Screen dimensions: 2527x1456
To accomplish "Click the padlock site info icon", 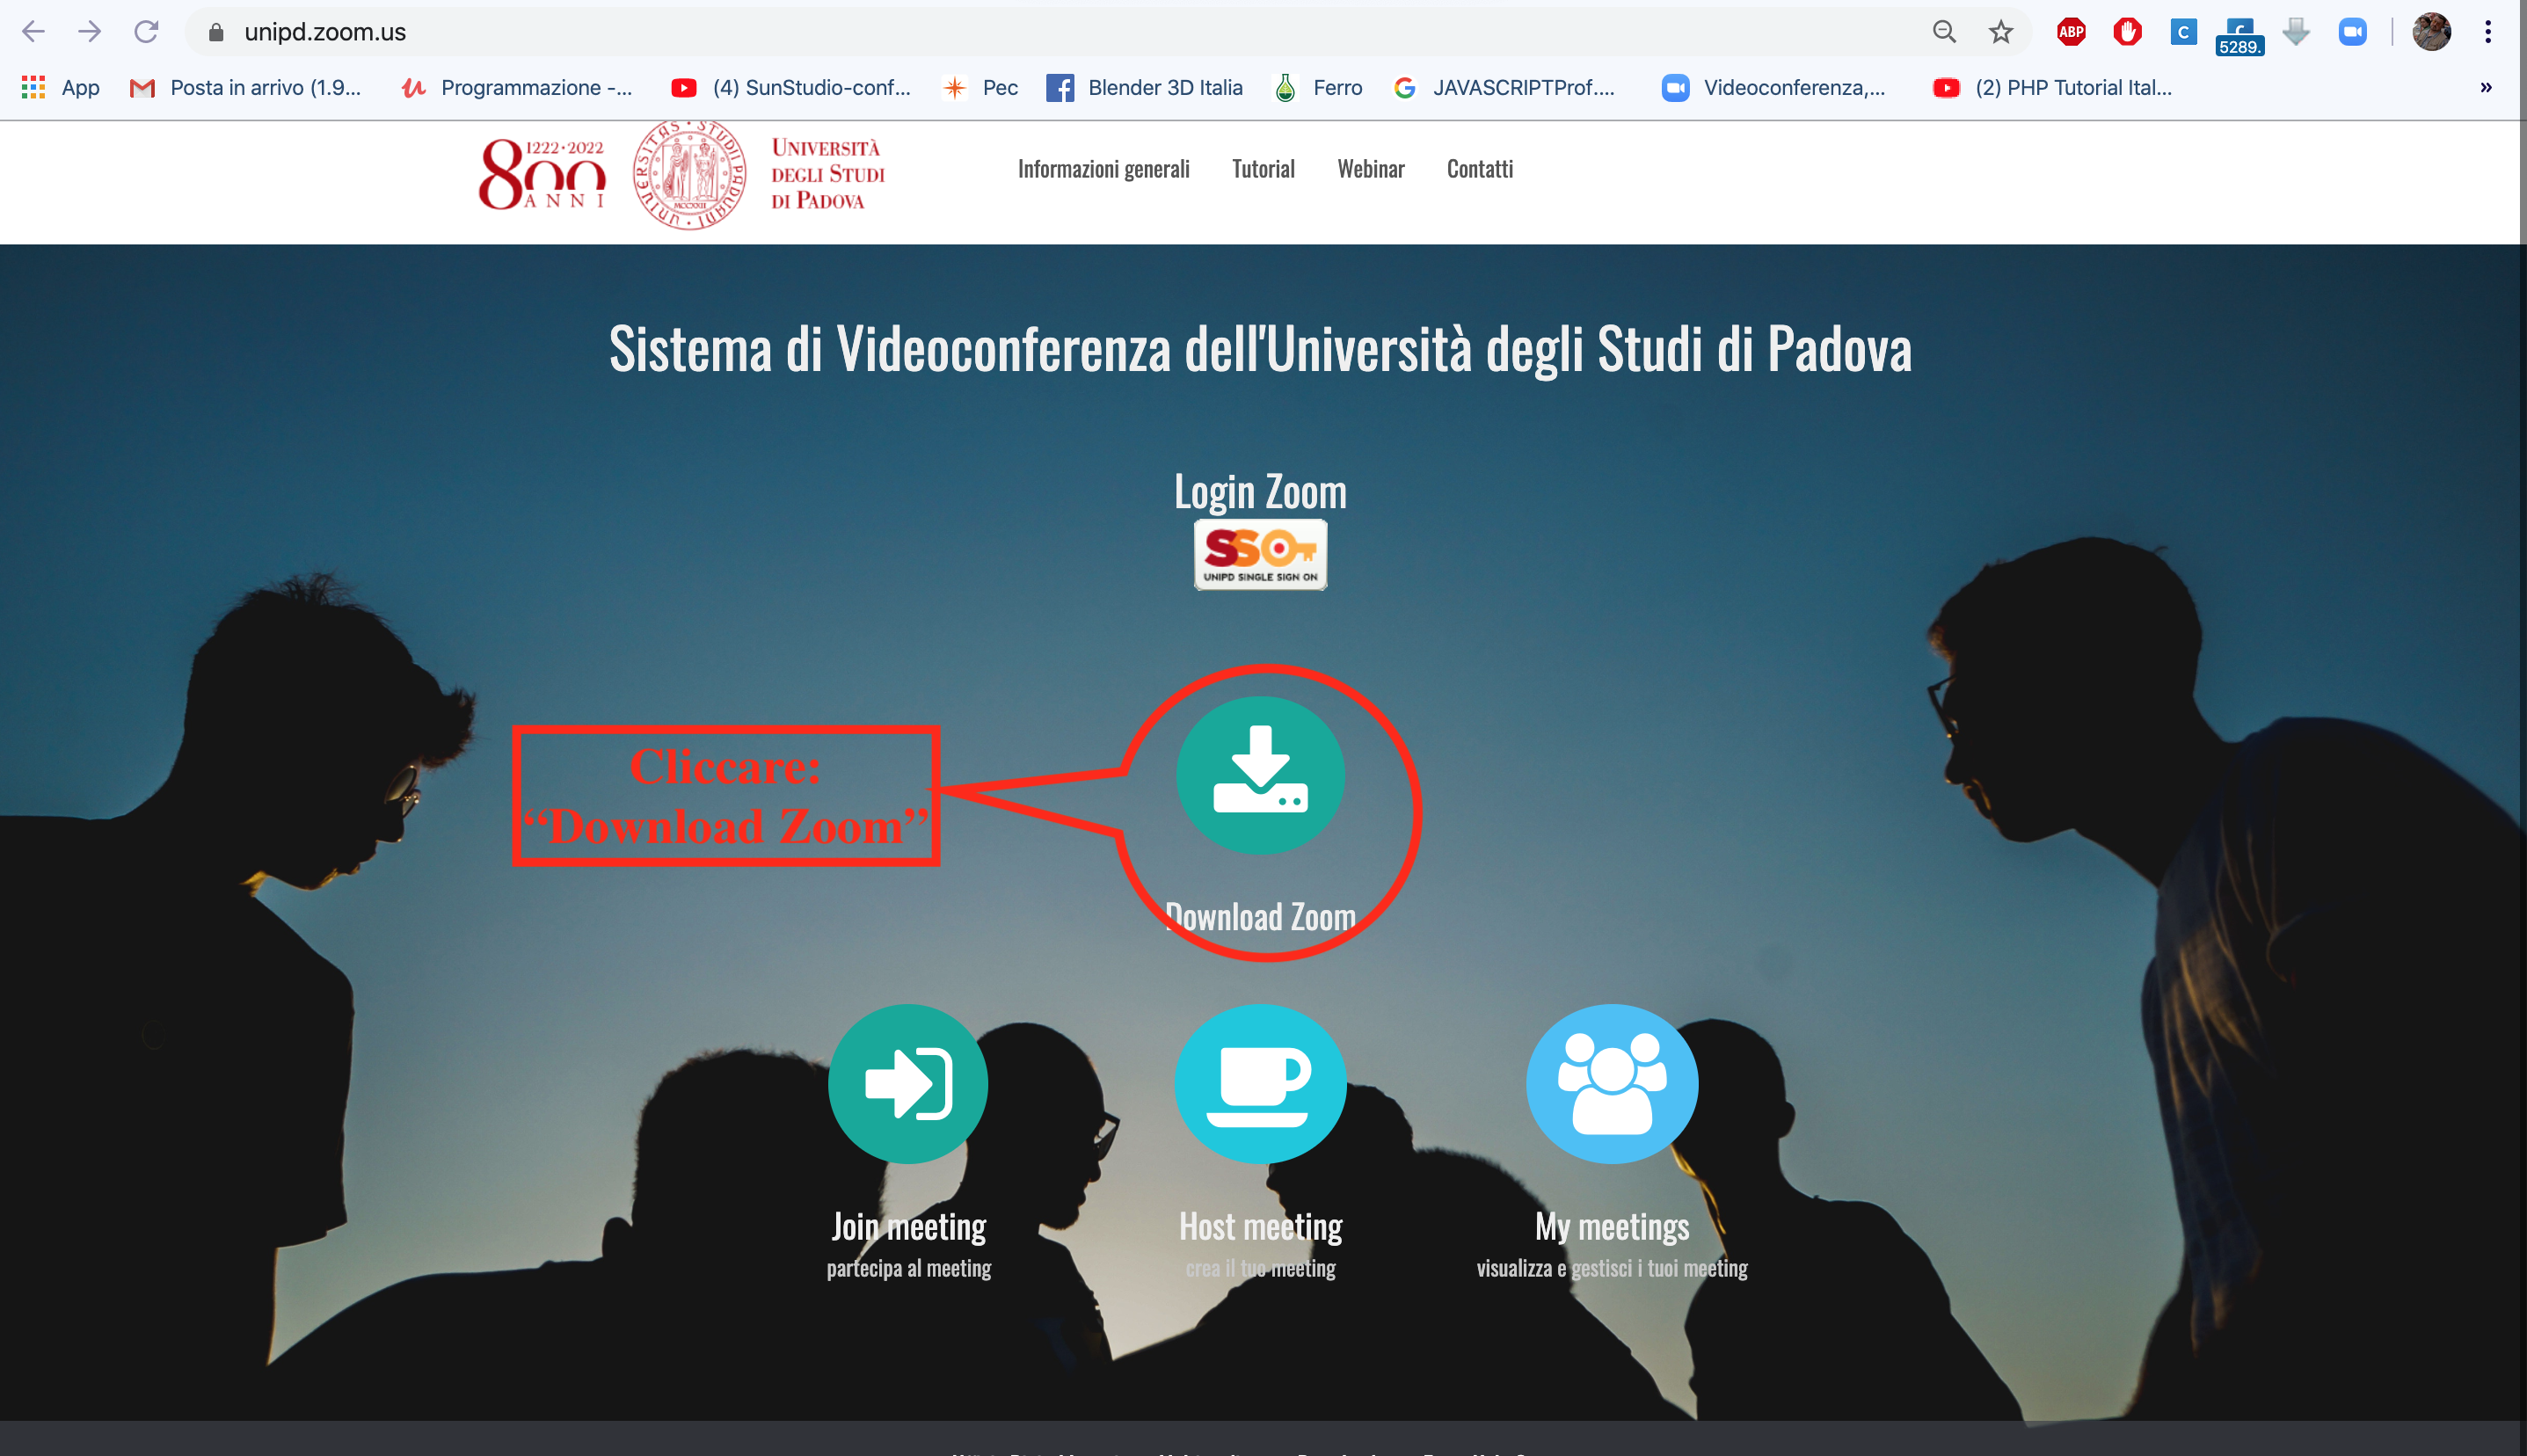I will click(x=215, y=32).
